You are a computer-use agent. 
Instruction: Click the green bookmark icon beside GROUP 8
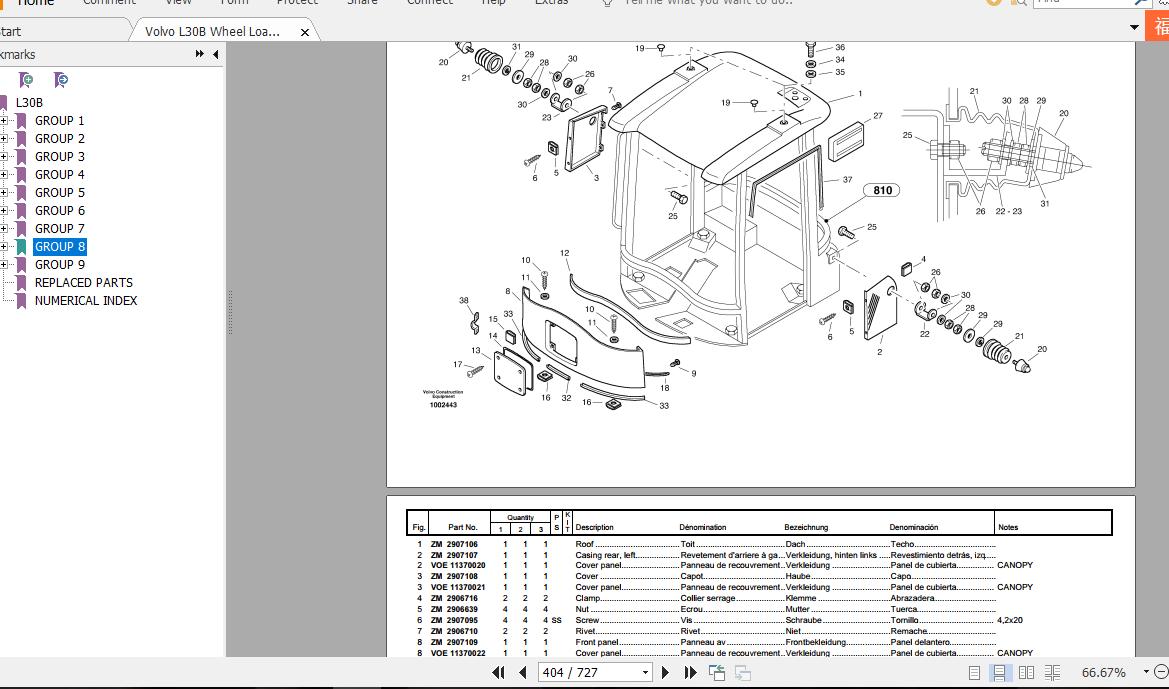[21, 247]
